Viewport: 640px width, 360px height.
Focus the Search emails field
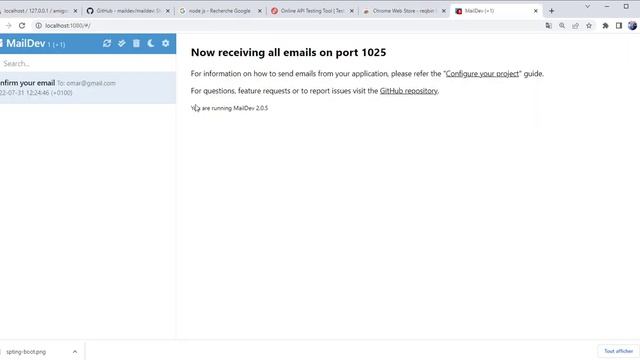88,63
